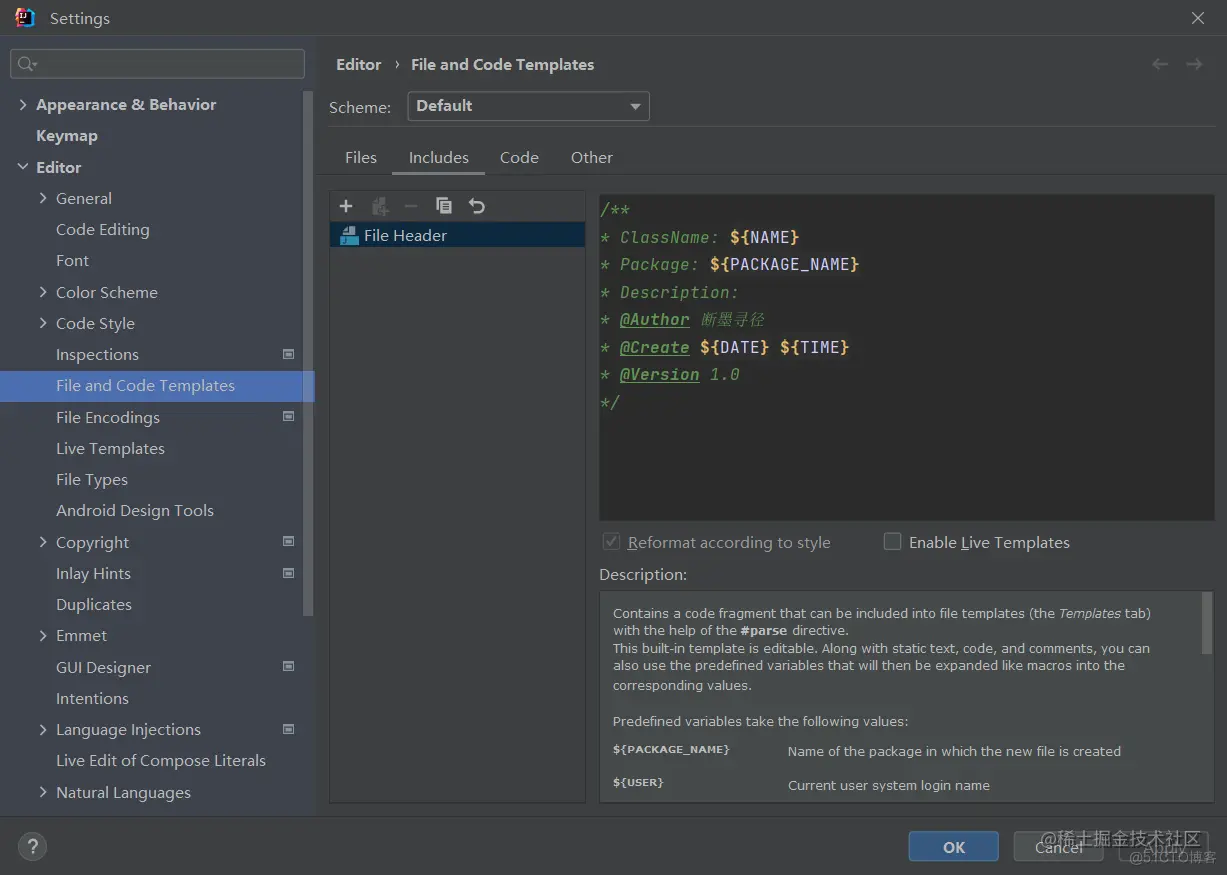This screenshot has height=875, width=1227.
Task: Click the Editor breadcrumb link
Action: tap(358, 64)
